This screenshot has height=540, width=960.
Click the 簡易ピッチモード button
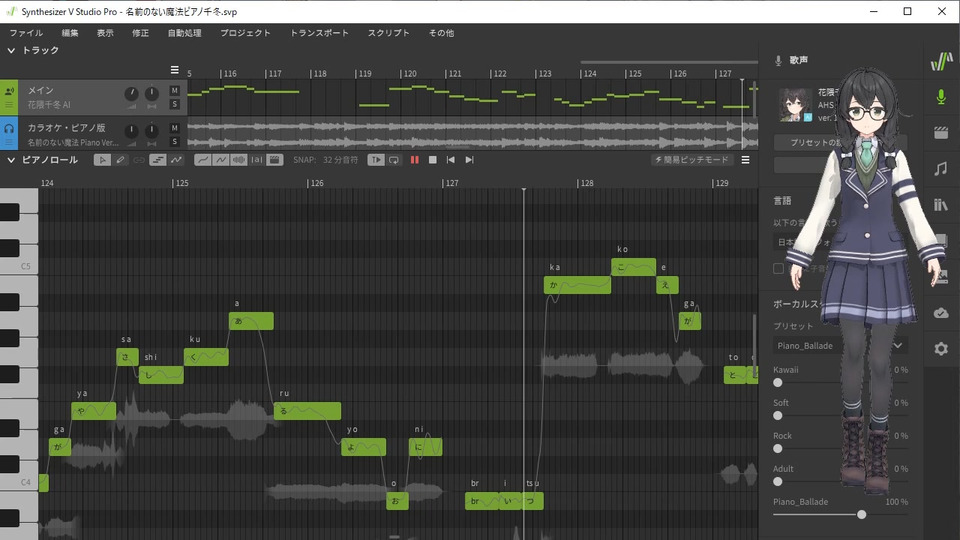(692, 160)
